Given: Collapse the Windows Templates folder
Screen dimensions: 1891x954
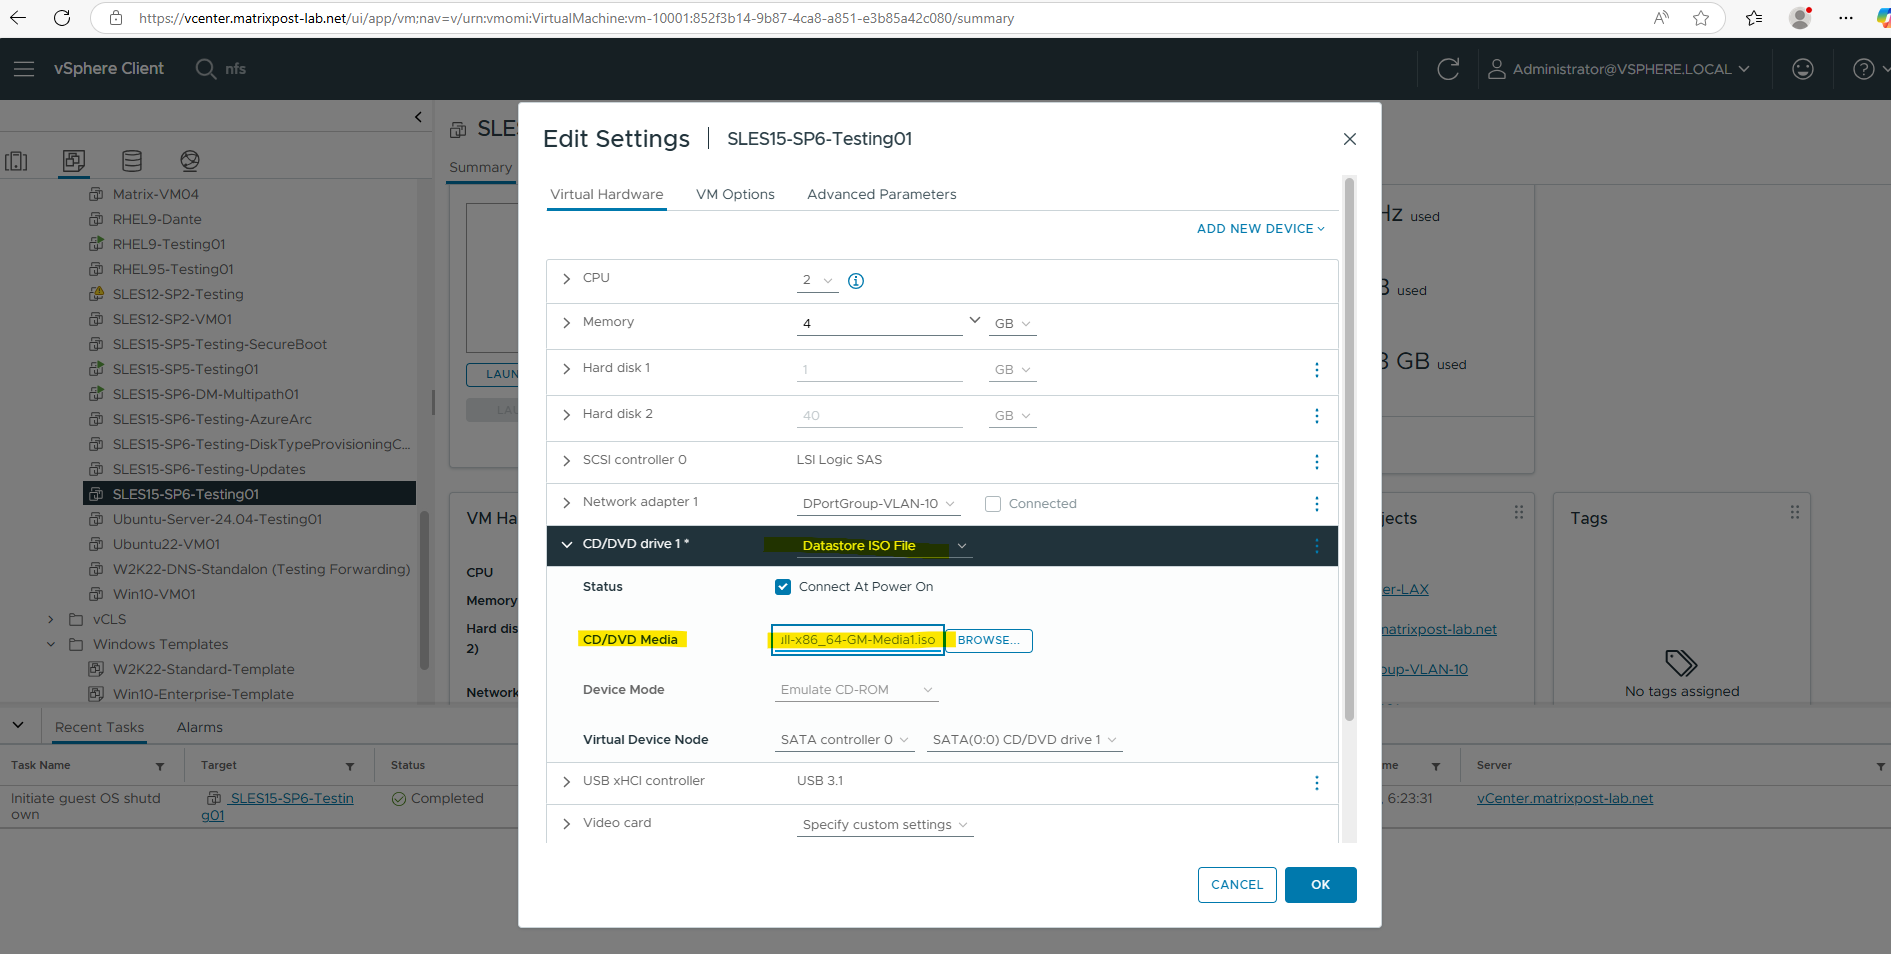Looking at the screenshot, I should click(x=51, y=645).
